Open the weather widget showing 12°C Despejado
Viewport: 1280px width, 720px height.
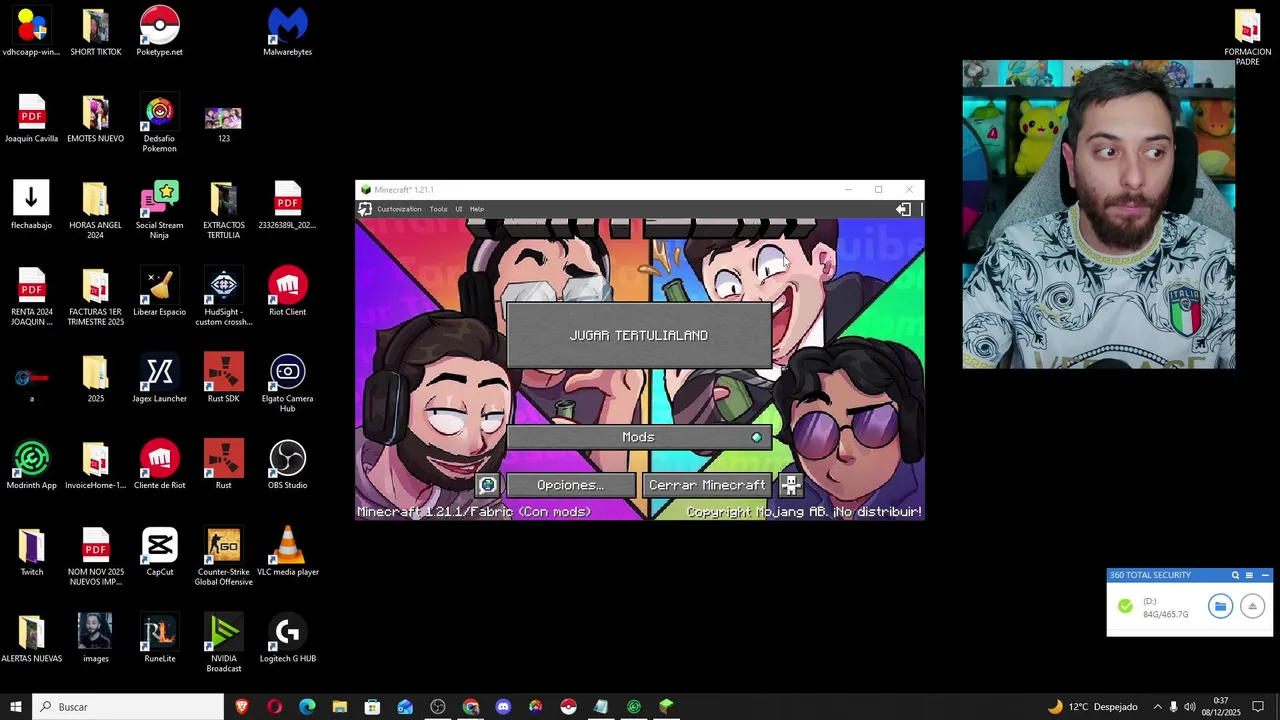[x=1092, y=707]
